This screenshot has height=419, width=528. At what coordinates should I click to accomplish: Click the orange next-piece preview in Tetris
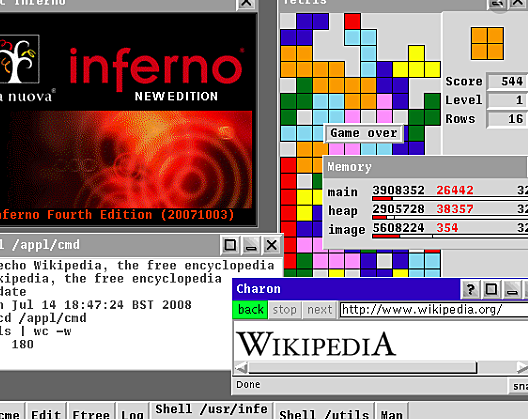click(487, 44)
